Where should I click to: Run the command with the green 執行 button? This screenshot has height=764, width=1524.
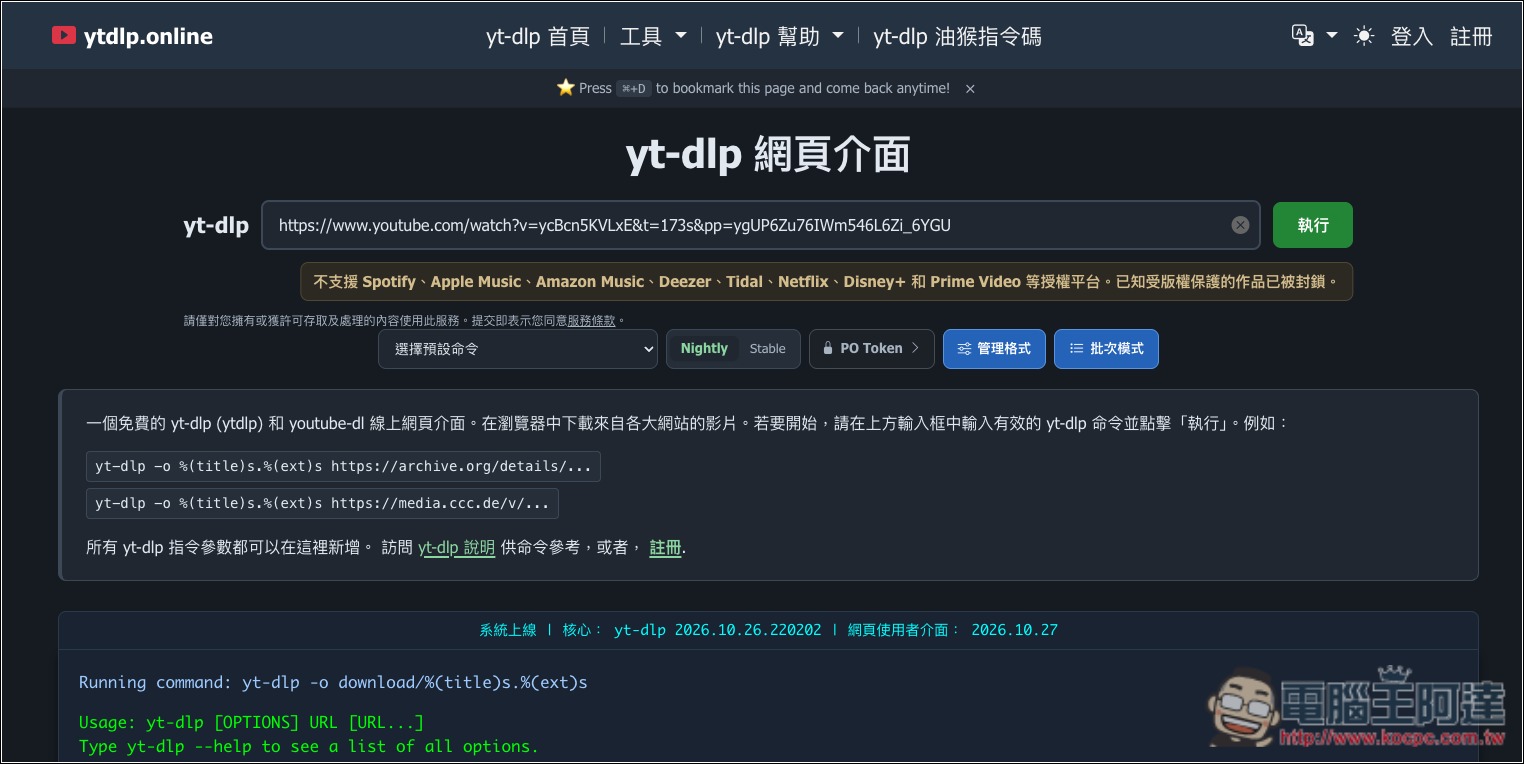(1313, 225)
